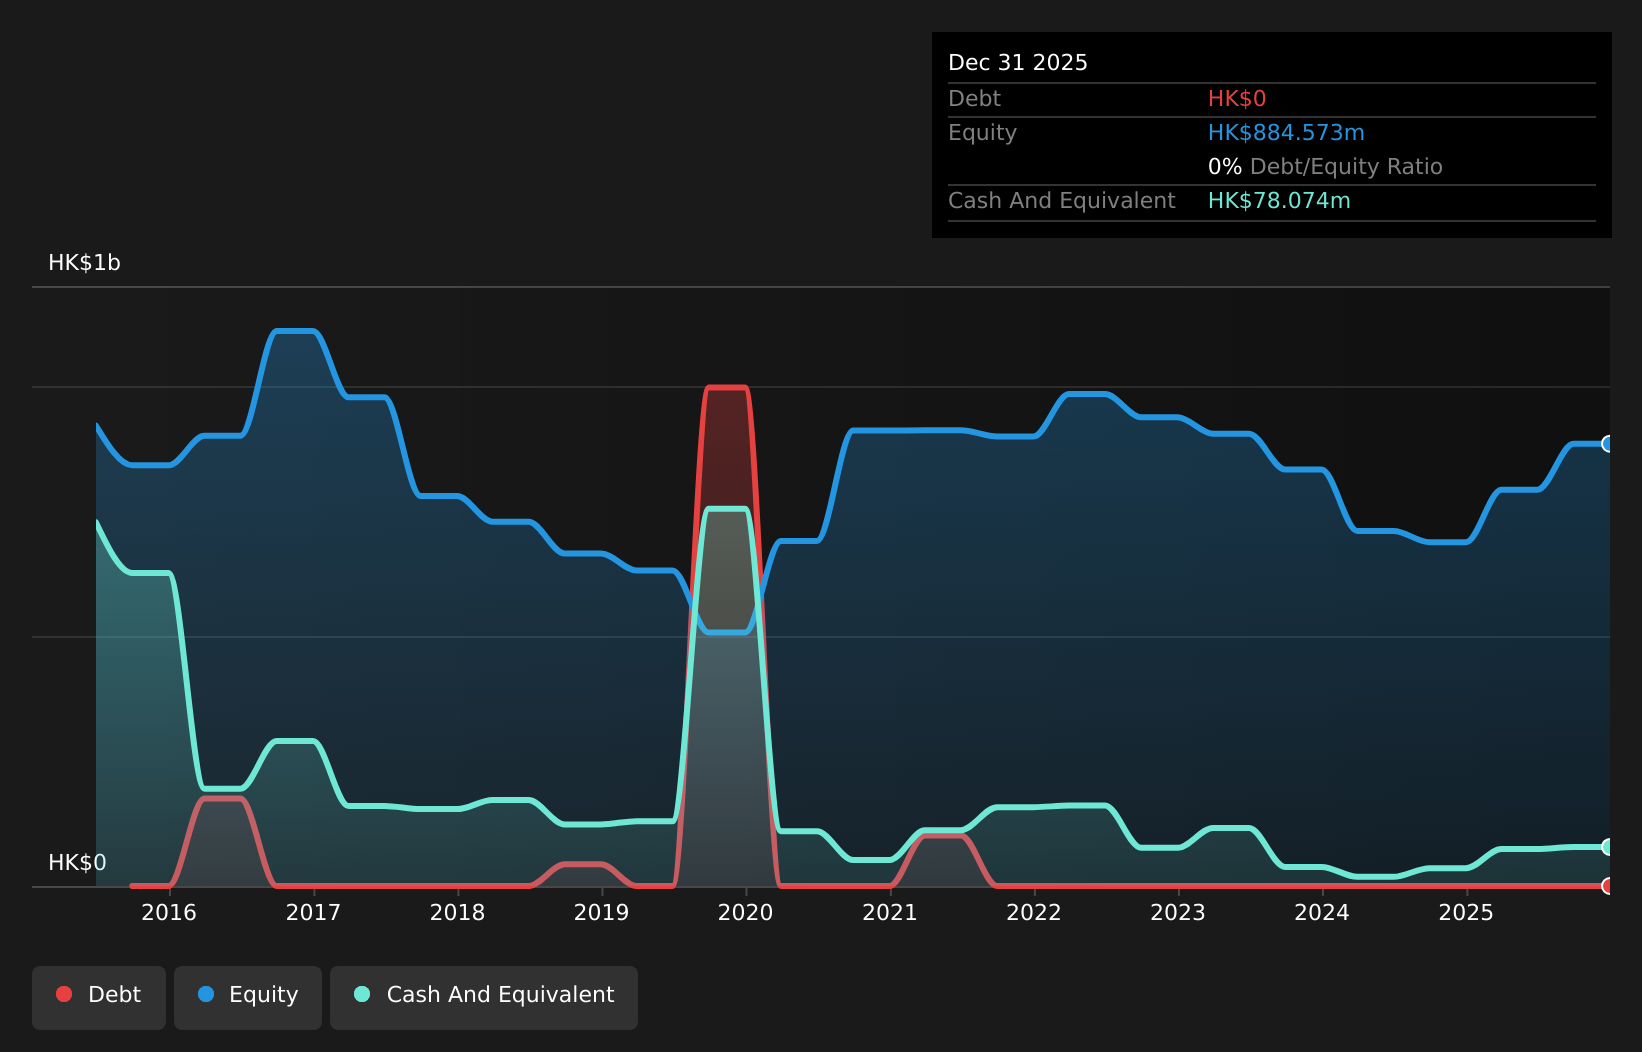Click the 2017 x-axis label
The width and height of the screenshot is (1642, 1052).
313,913
